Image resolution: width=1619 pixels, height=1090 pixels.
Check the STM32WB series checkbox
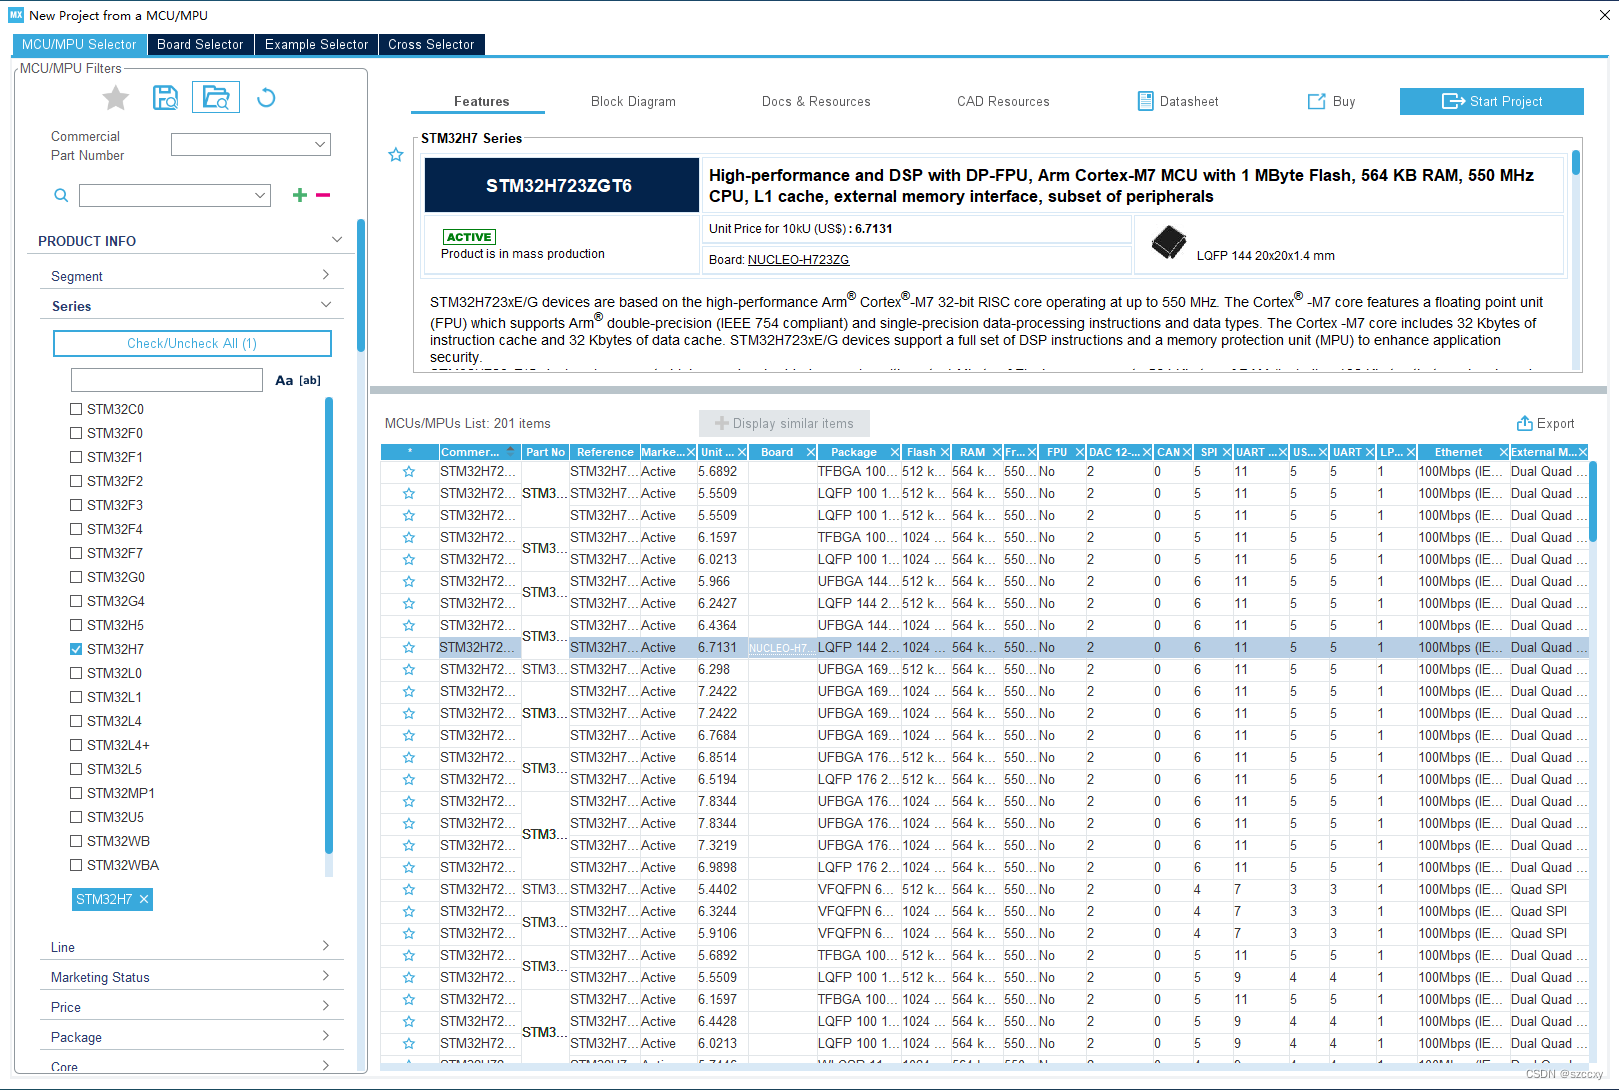tap(76, 841)
